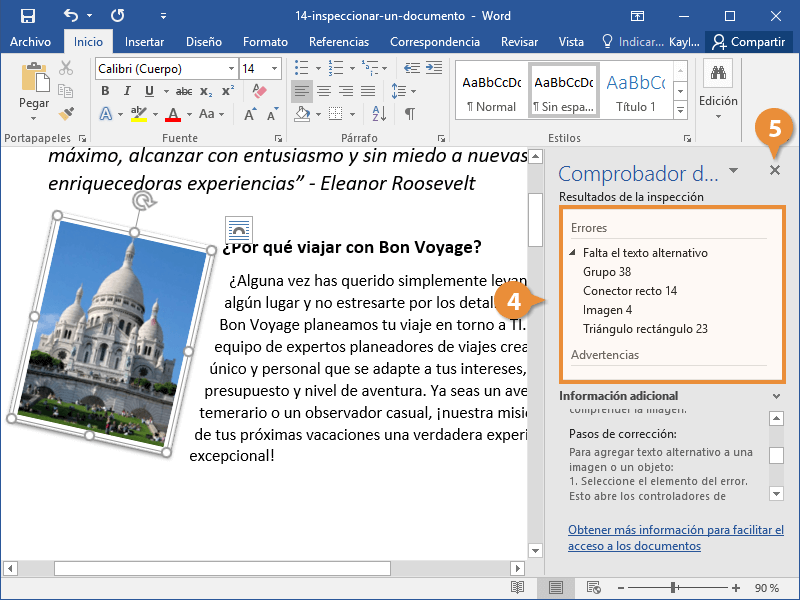
Task: Toggle strikethrough formatting
Action: point(184,91)
